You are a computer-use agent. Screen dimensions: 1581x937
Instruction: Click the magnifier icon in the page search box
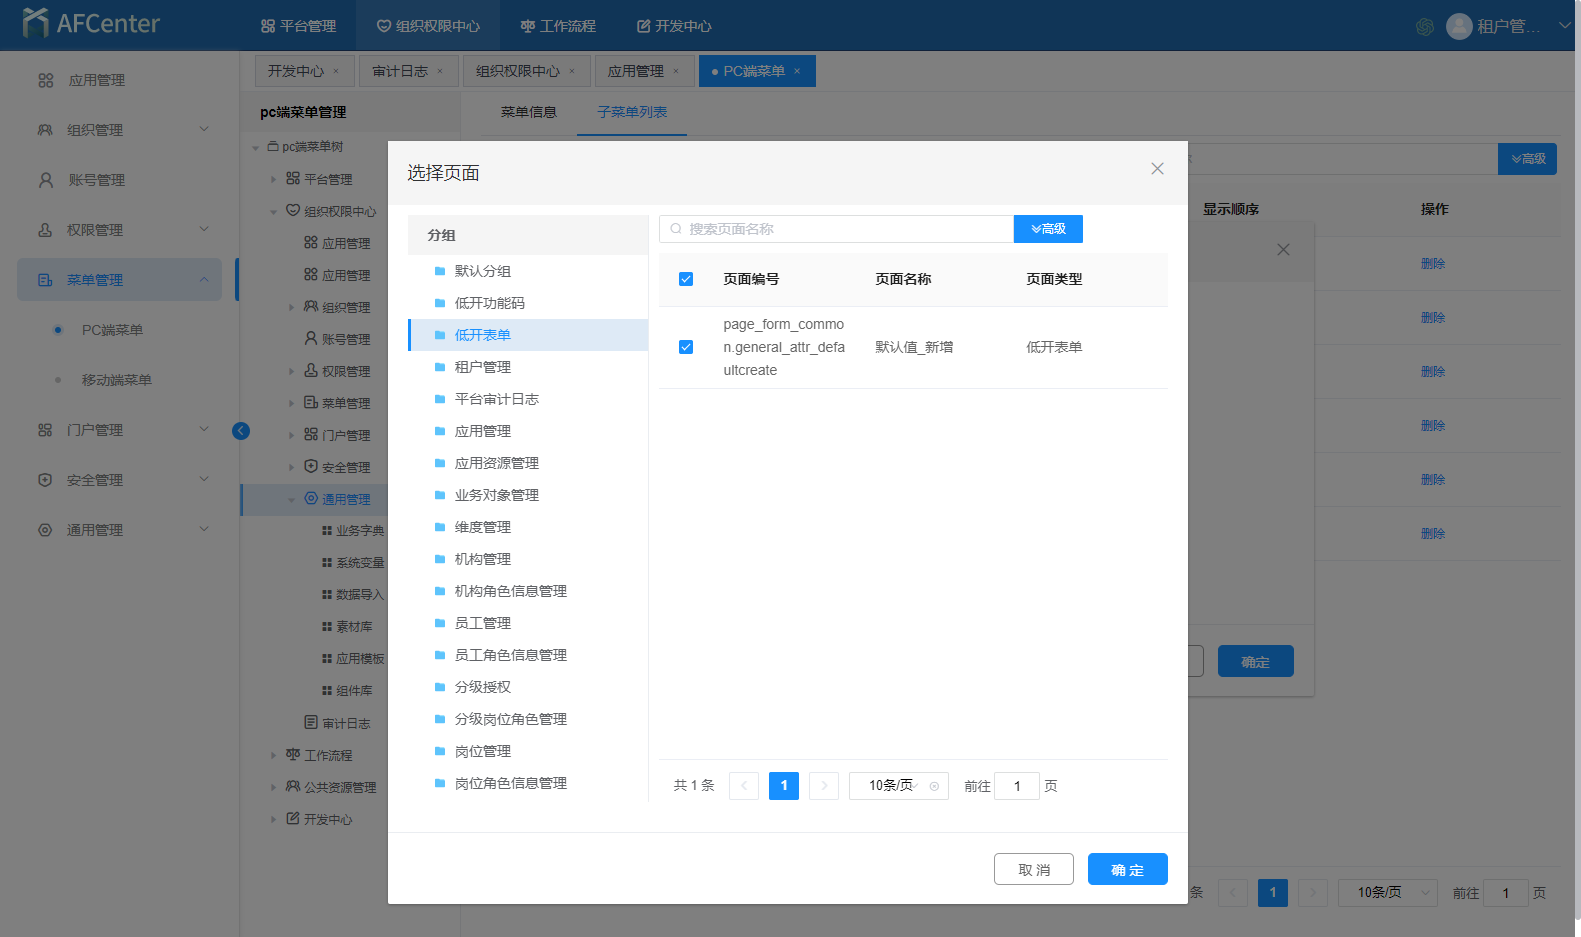point(676,229)
